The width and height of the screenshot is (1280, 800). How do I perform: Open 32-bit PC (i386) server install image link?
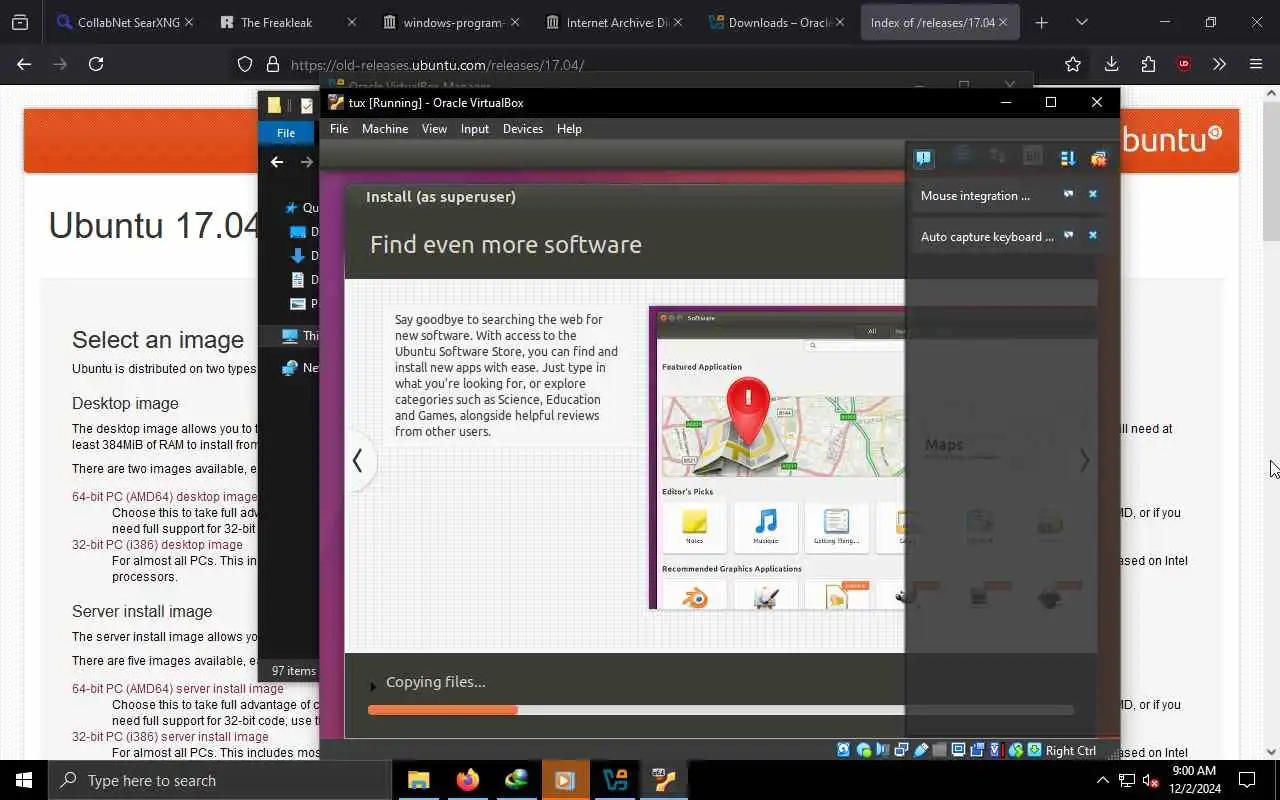pos(170,737)
